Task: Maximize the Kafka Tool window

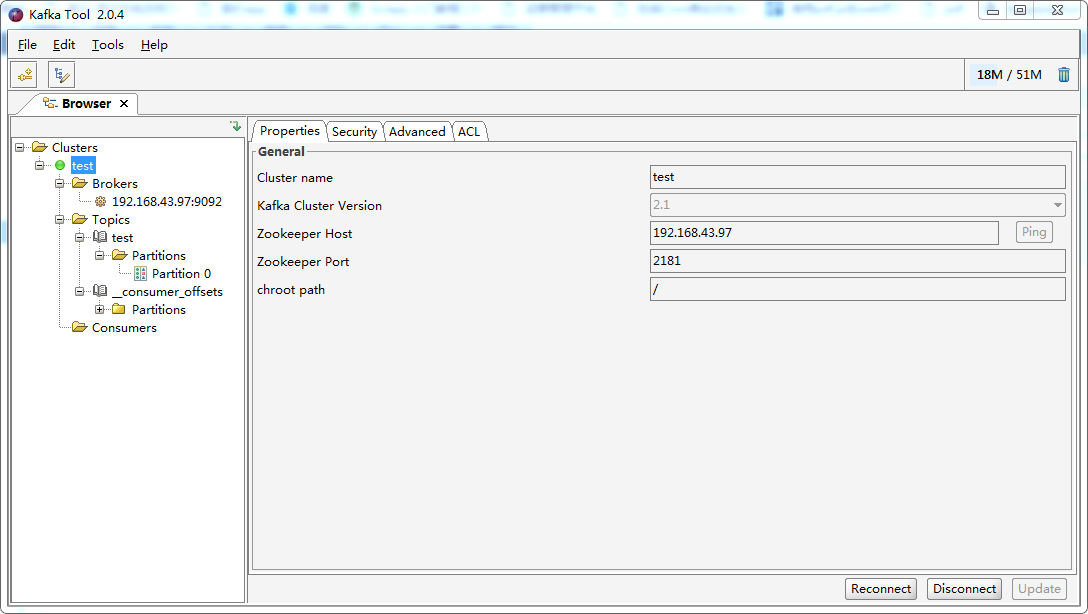Action: pyautogui.click(x=1020, y=10)
